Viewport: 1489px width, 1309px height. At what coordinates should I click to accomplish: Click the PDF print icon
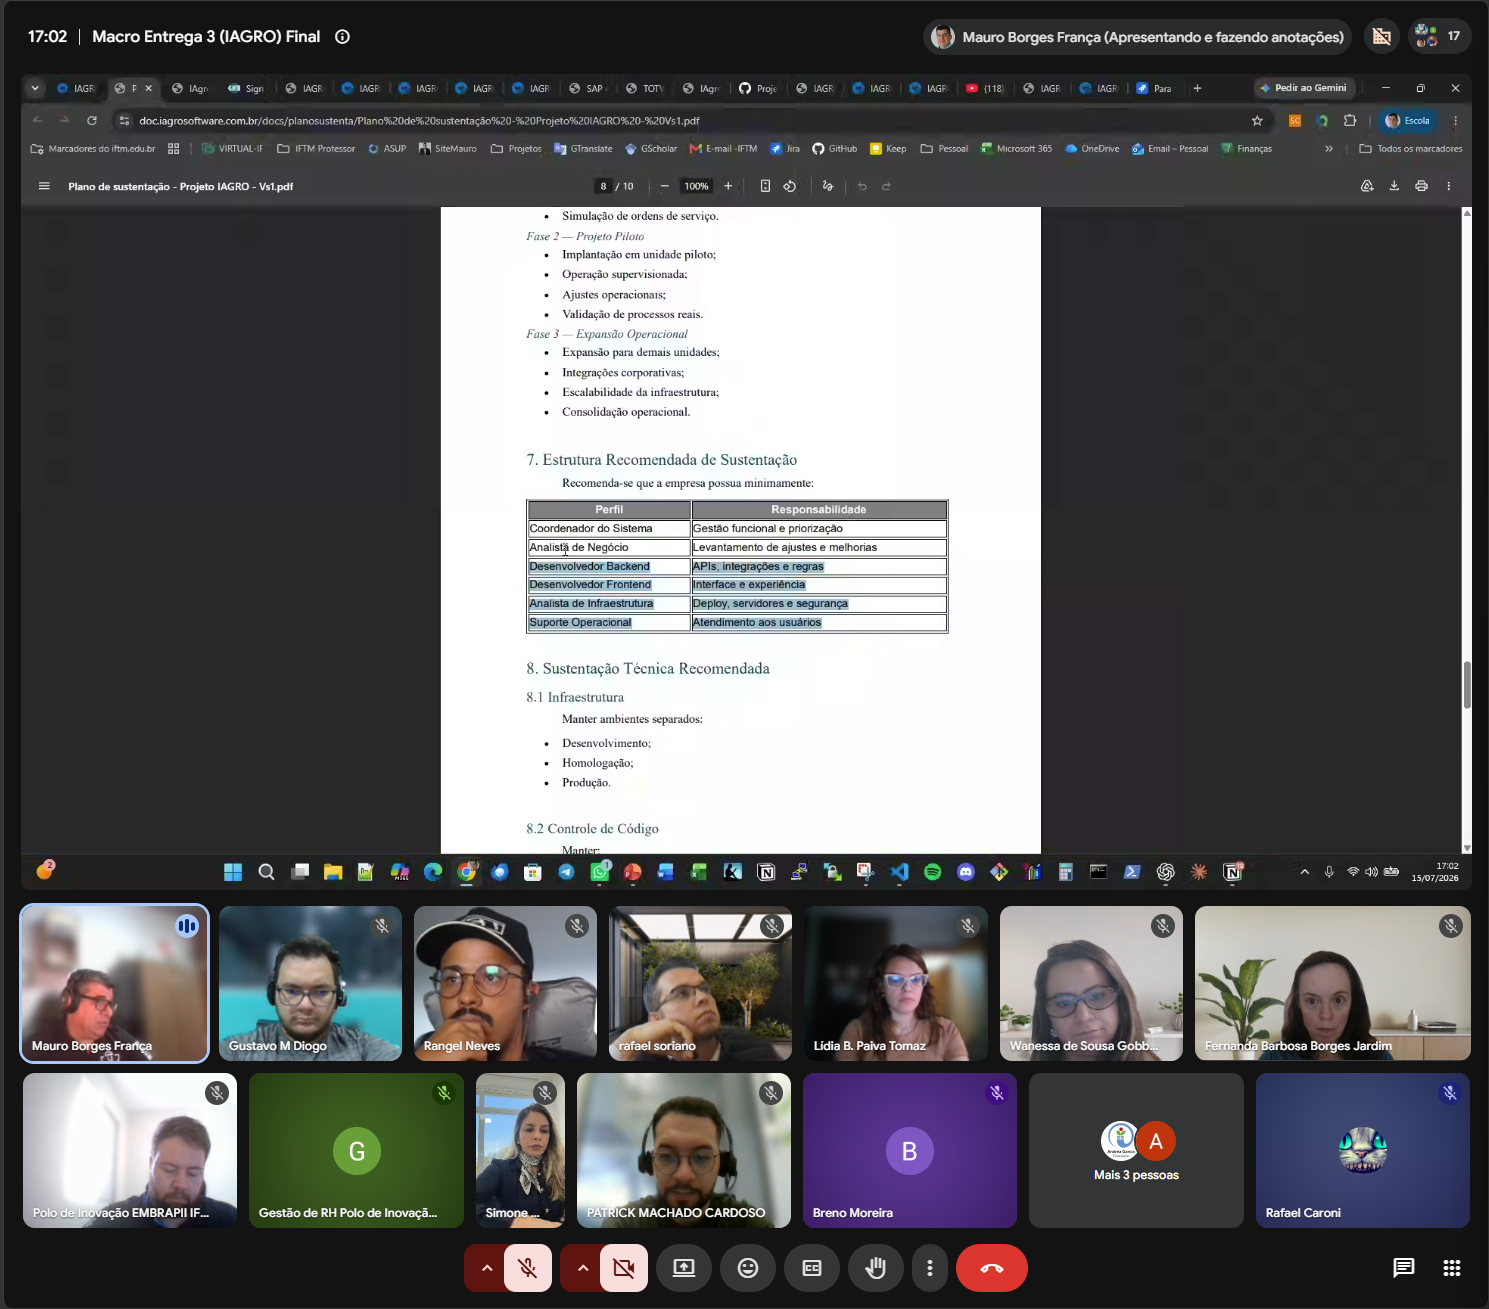(1421, 186)
